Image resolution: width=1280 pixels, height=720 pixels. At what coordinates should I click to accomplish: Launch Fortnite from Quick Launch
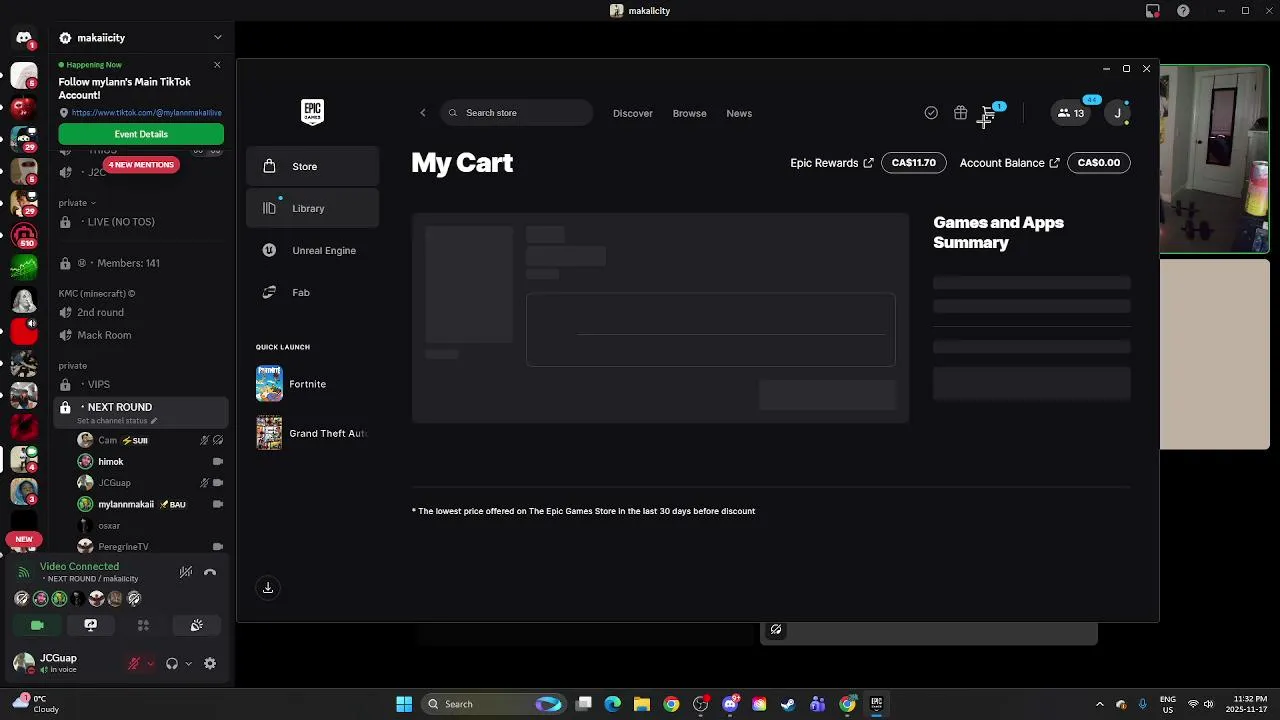(313, 384)
